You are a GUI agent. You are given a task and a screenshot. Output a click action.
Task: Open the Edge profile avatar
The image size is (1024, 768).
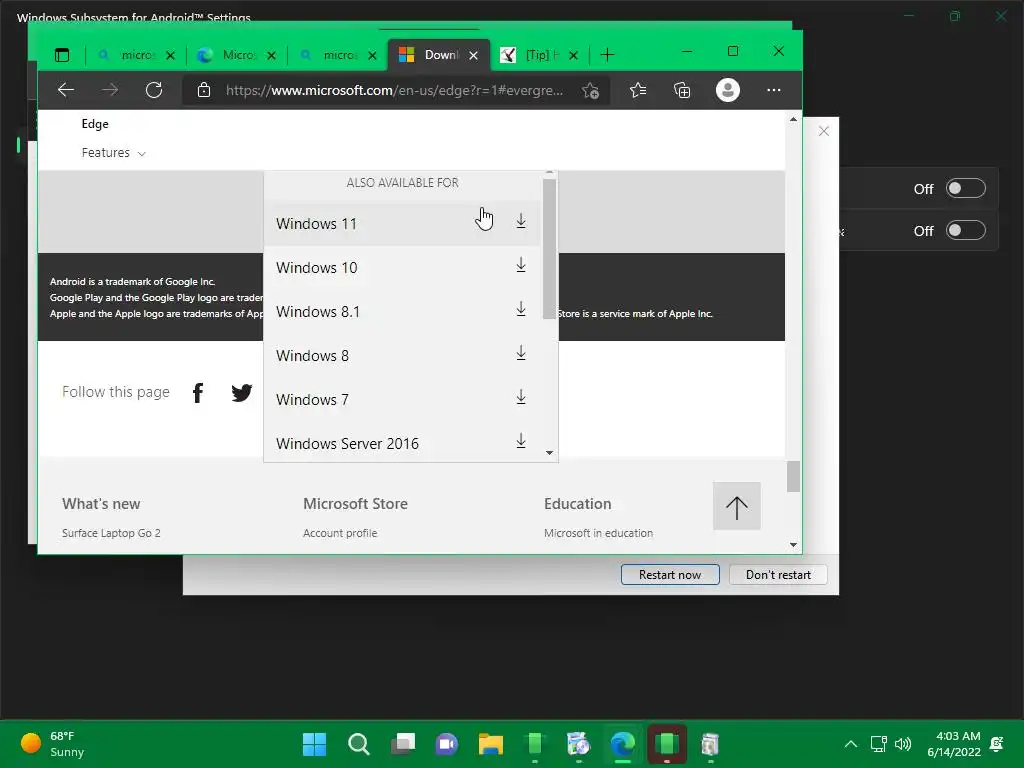click(728, 90)
